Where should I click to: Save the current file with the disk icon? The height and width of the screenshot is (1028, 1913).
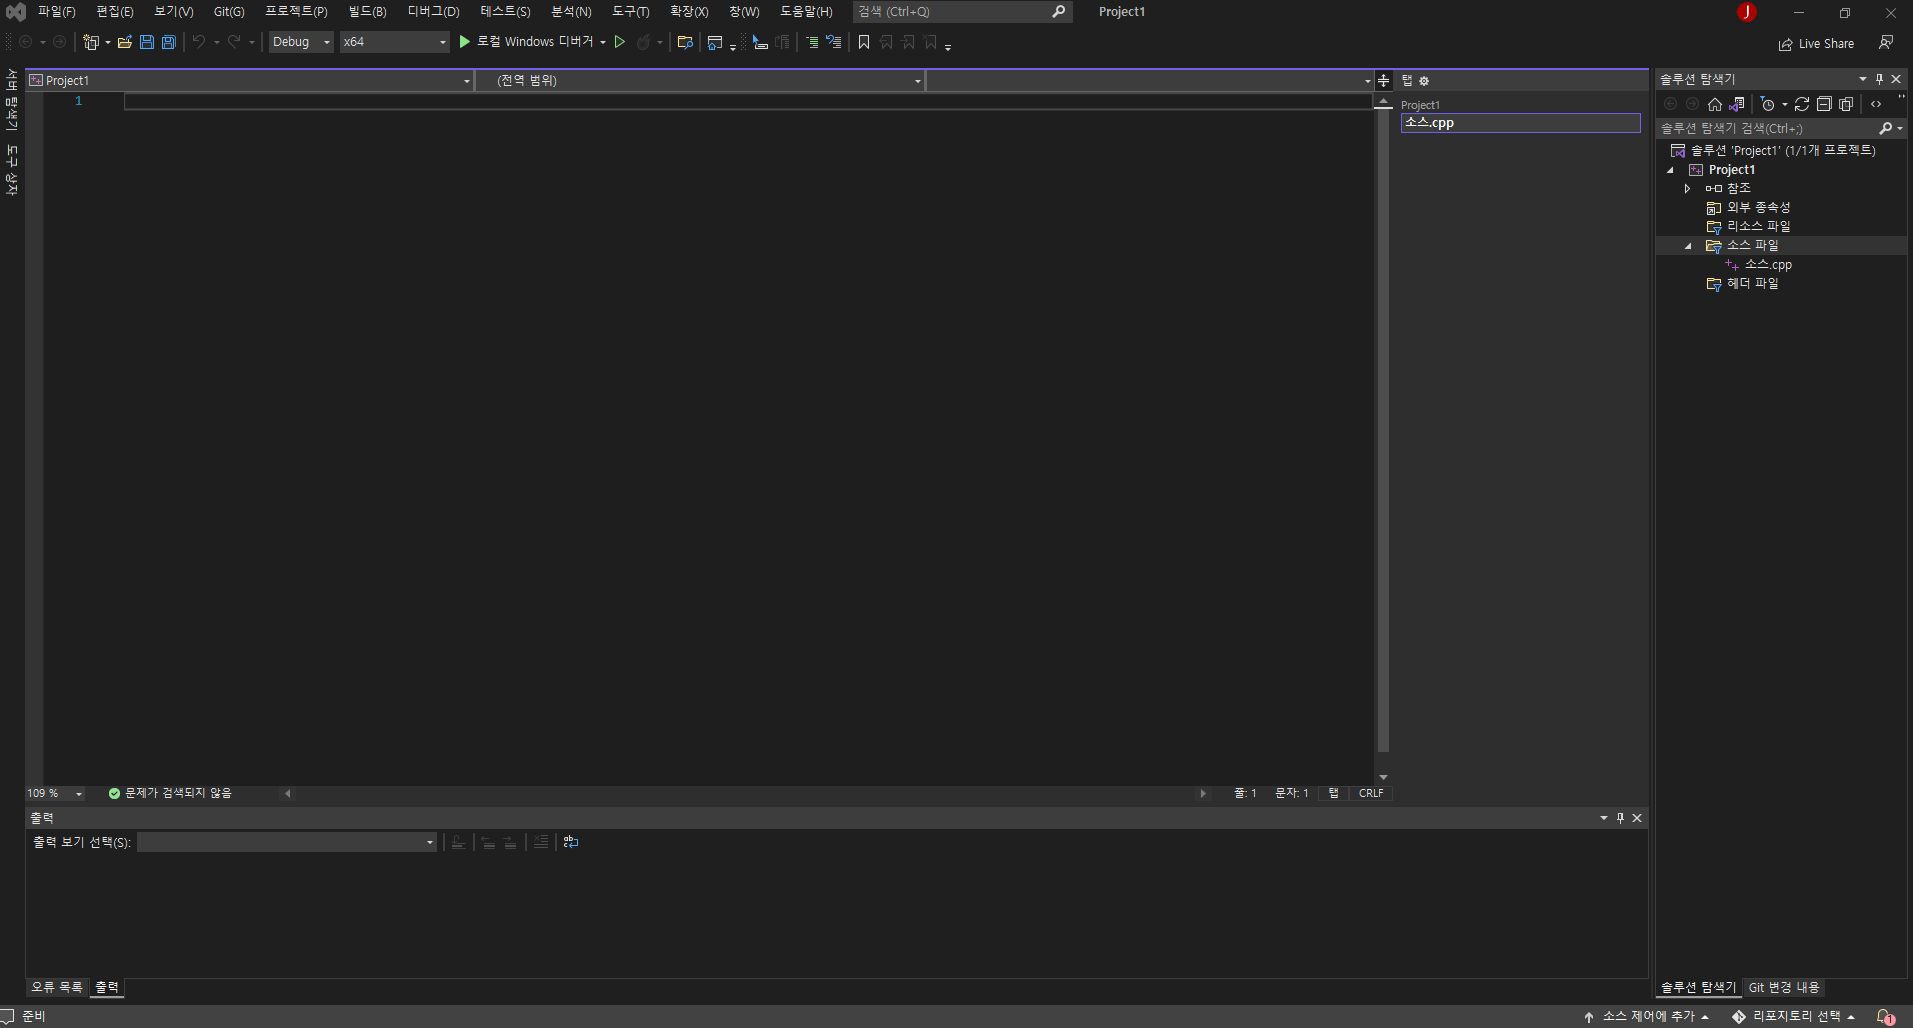click(x=147, y=42)
